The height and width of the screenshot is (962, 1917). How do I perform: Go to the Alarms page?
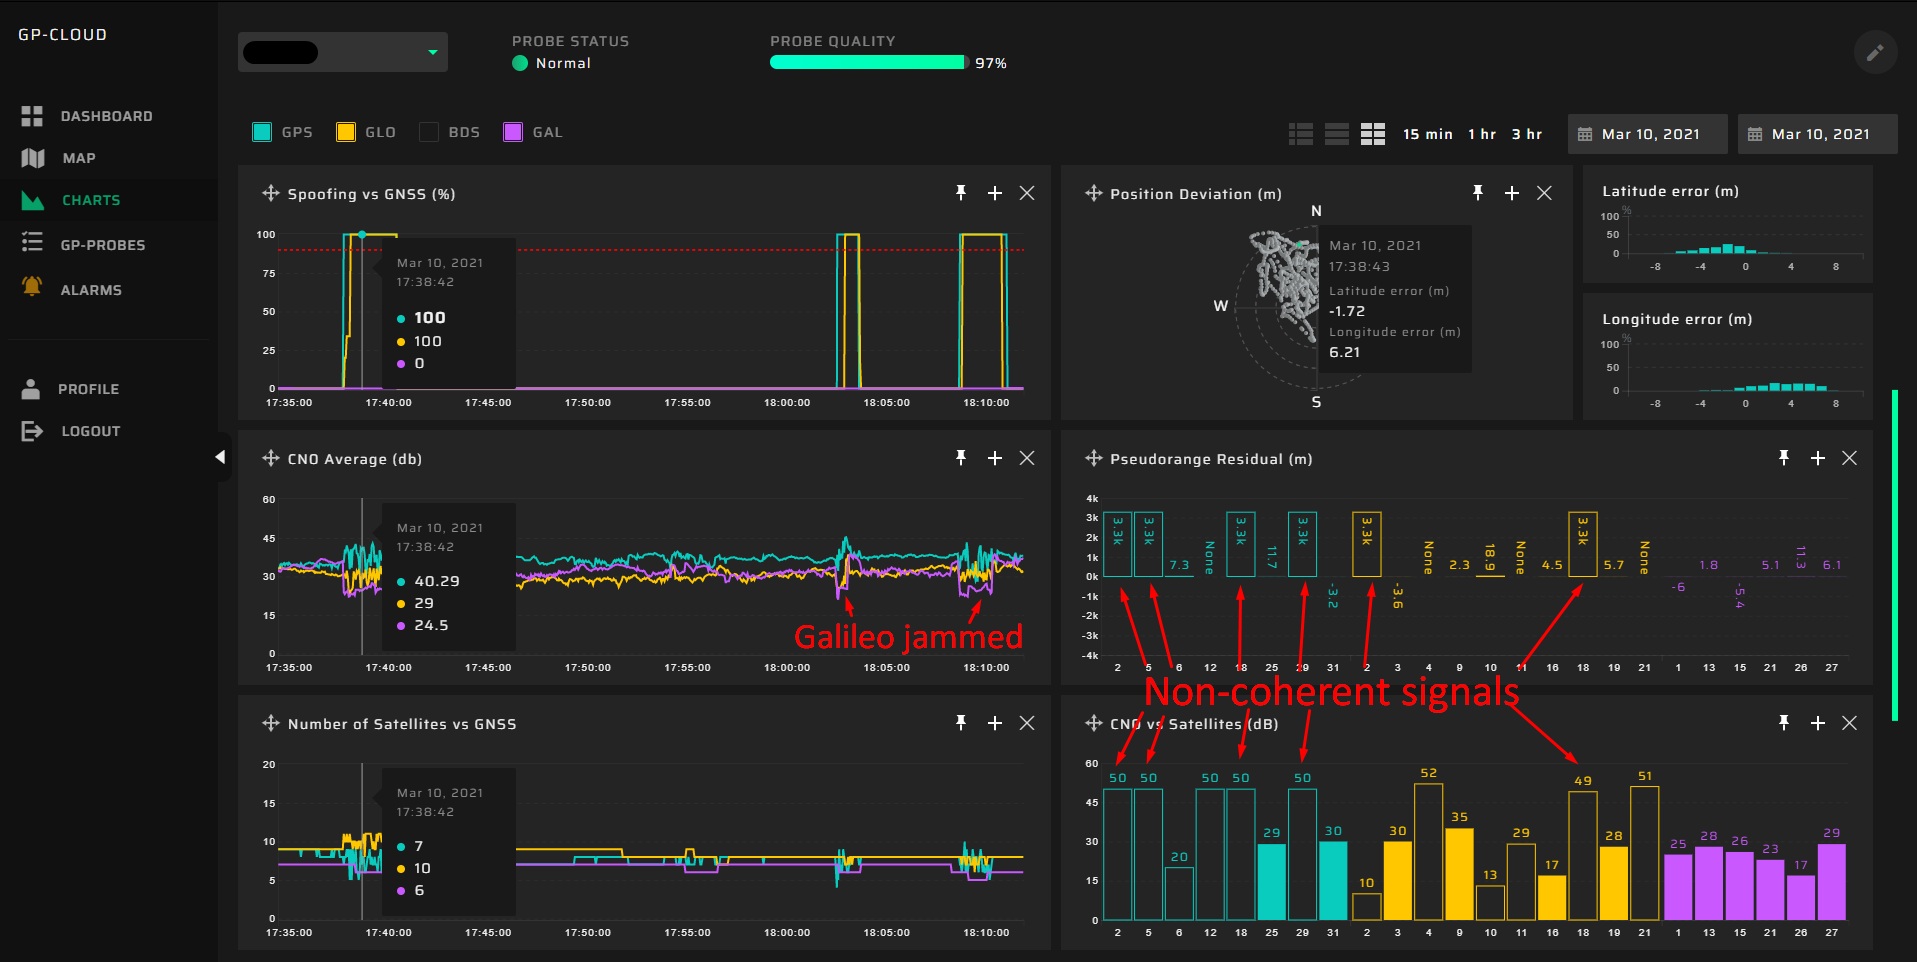pos(90,290)
